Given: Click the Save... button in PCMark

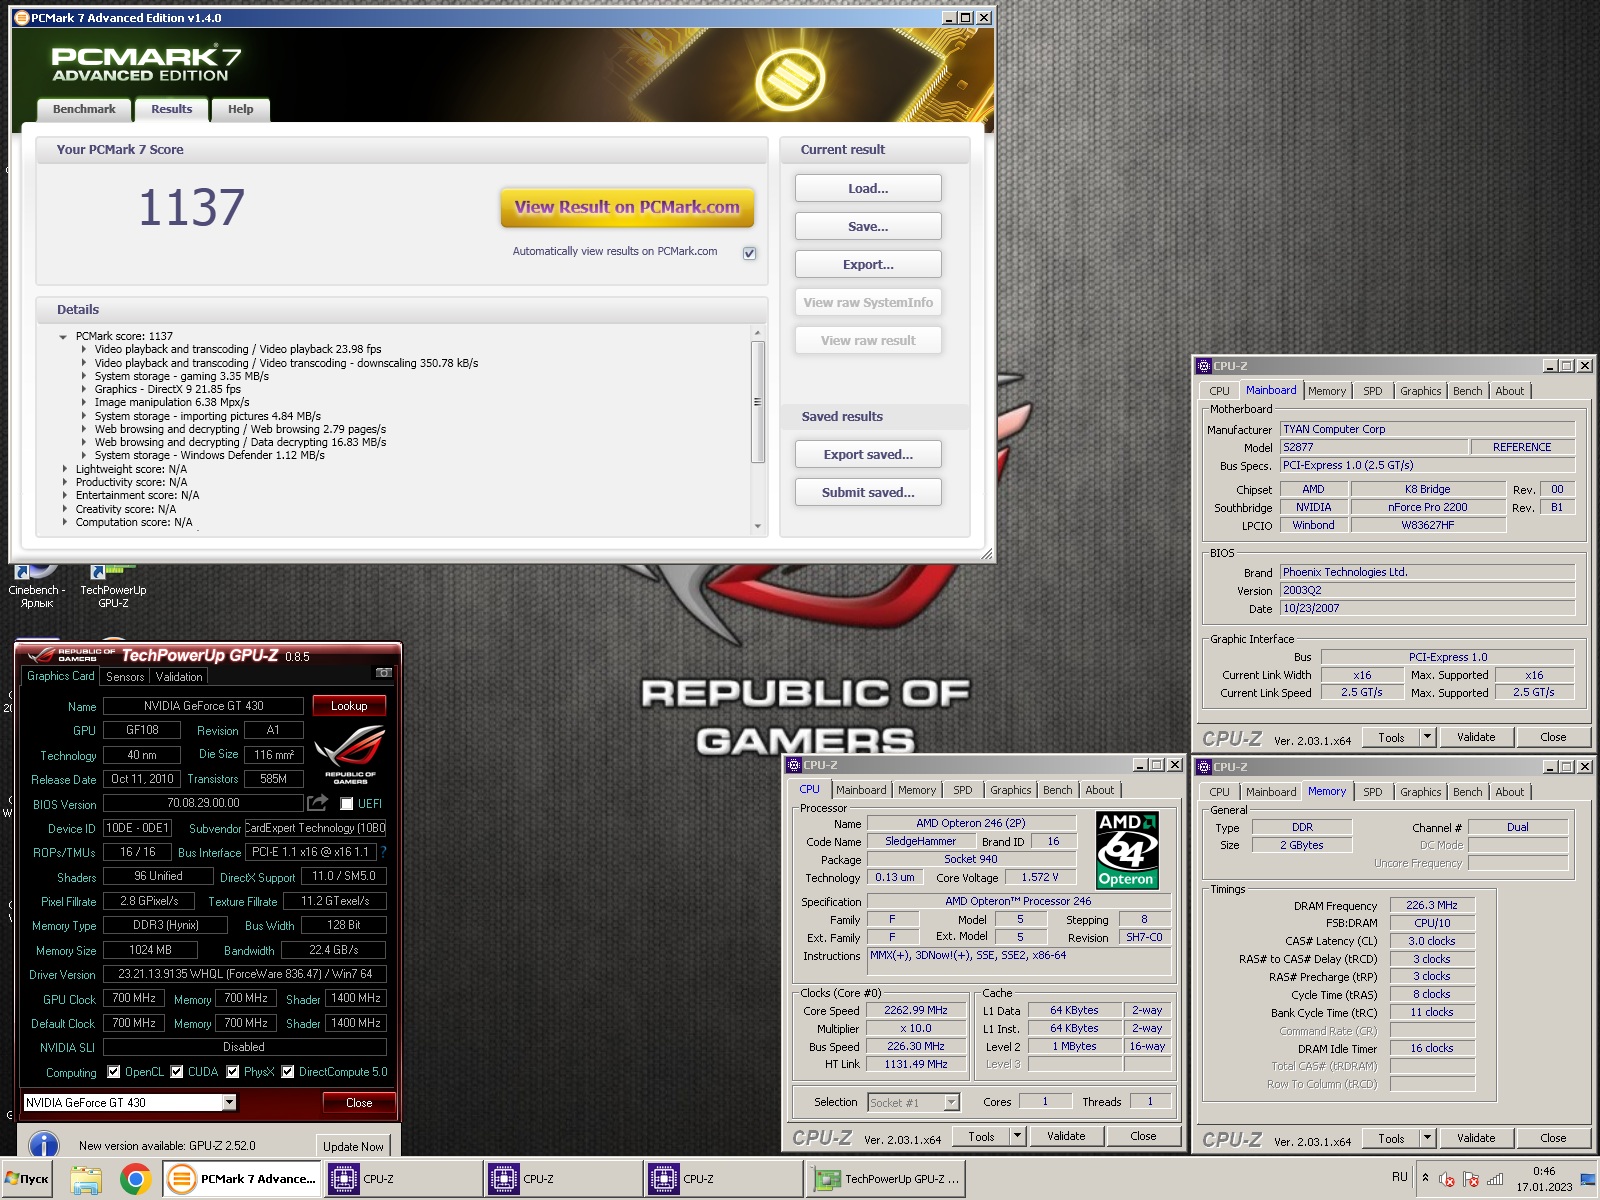Looking at the screenshot, I should click(x=868, y=226).
